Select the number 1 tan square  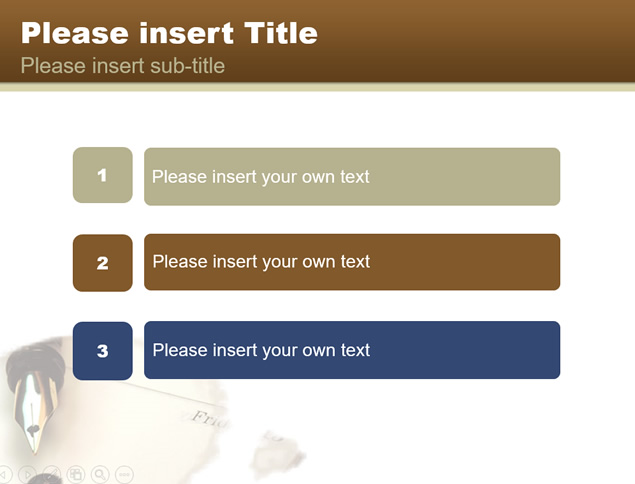[102, 175]
